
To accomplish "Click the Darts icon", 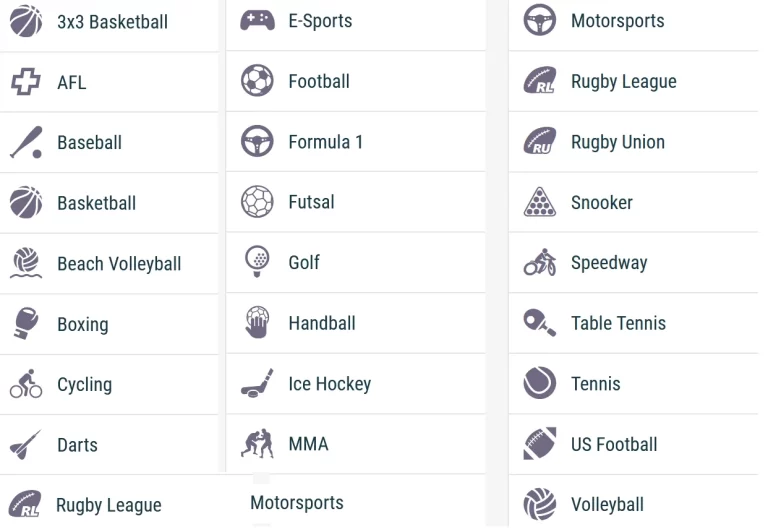I will [26, 445].
